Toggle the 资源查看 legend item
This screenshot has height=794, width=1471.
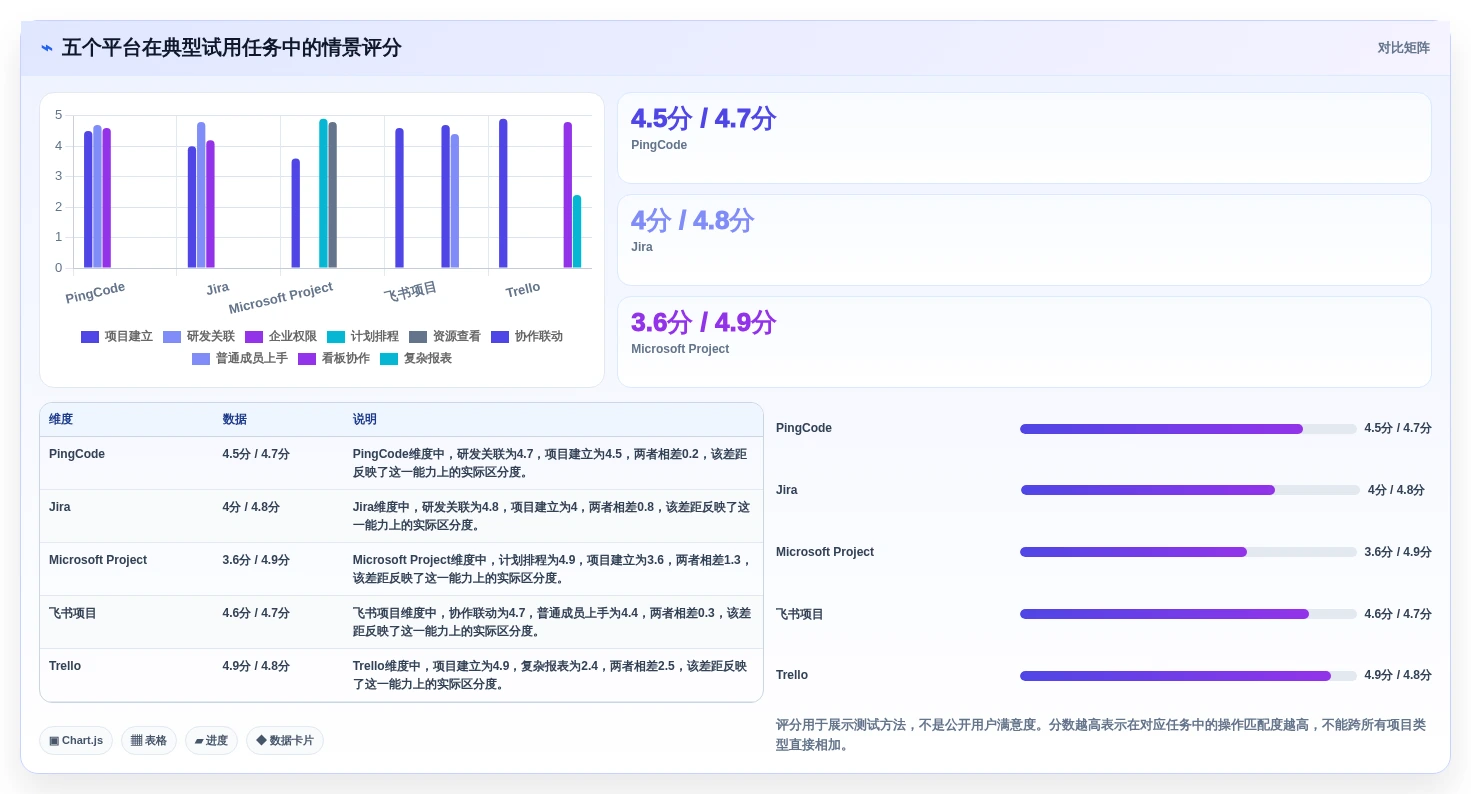click(x=445, y=337)
